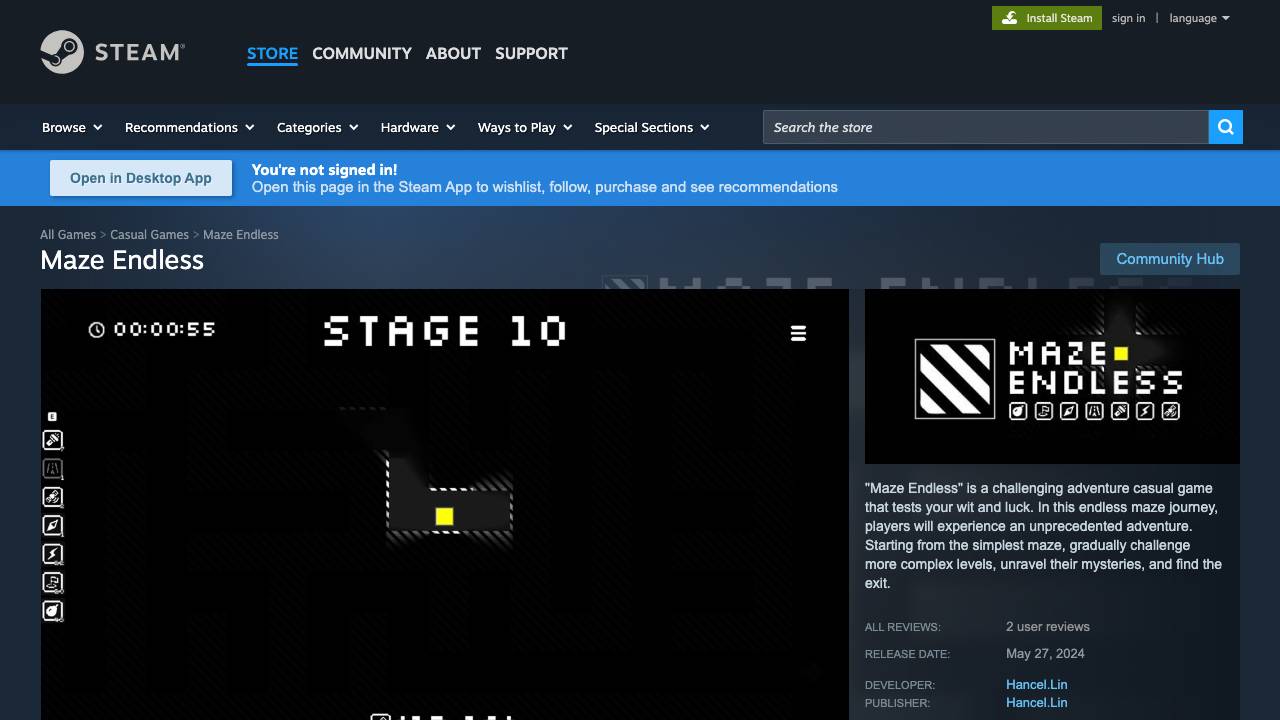Open the Community Hub
The image size is (1280, 720).
tap(1170, 259)
